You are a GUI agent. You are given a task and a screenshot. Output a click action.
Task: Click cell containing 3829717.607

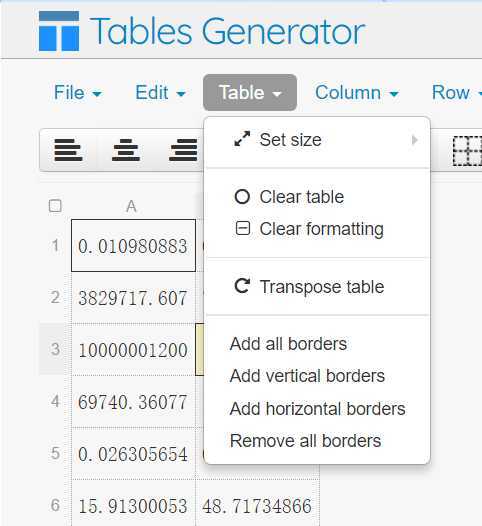[133, 298]
